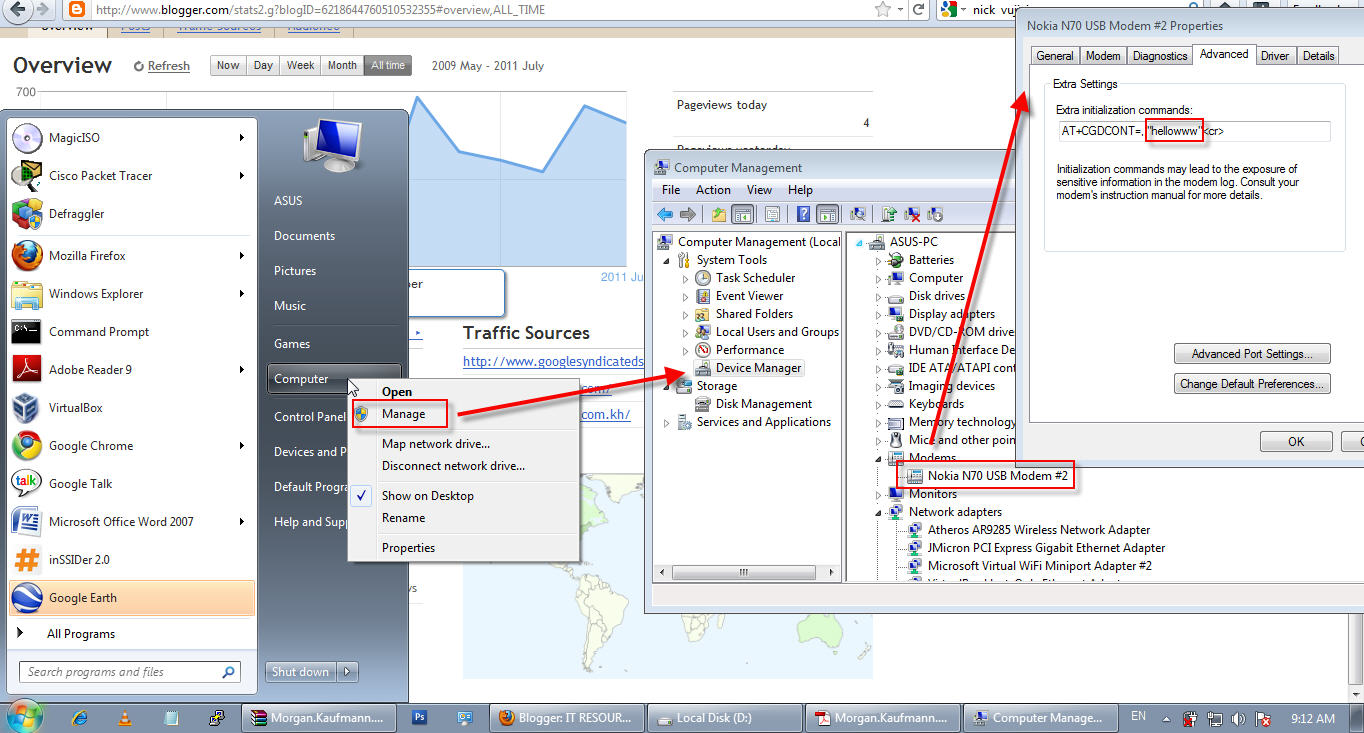Click the browser Back arrow button
The height and width of the screenshot is (733, 1364).
[19, 10]
